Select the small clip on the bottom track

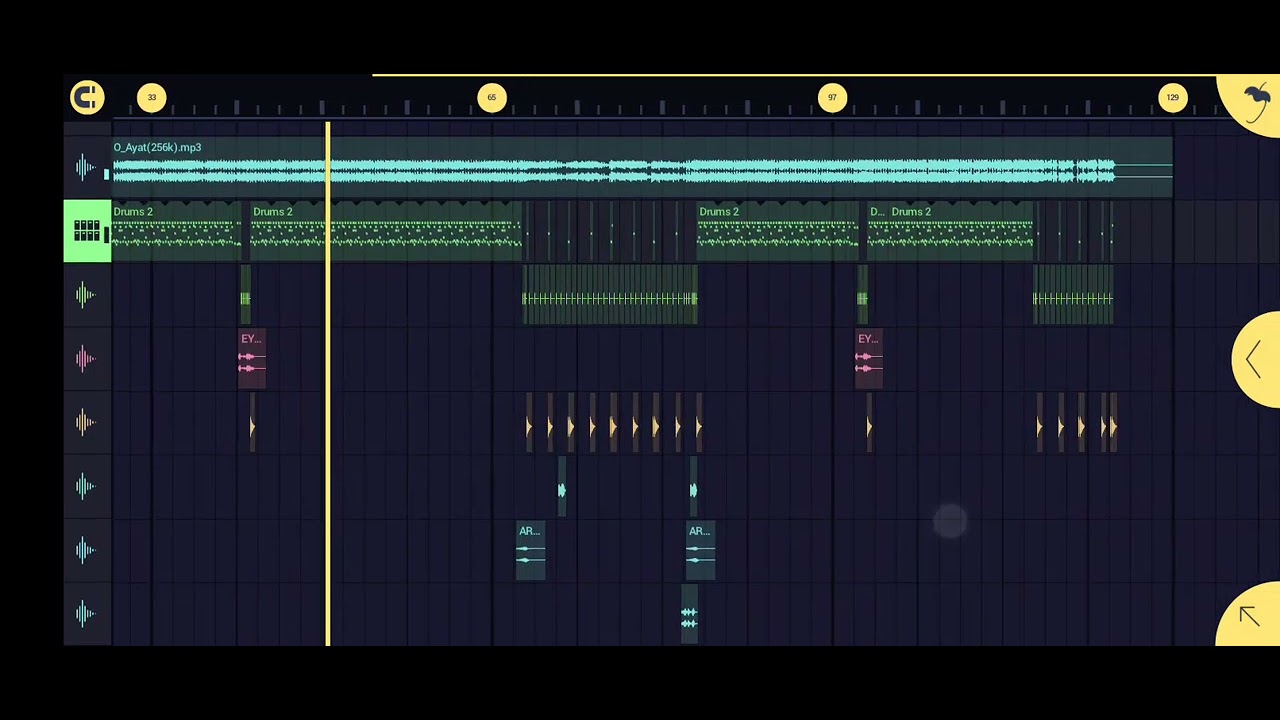coord(689,615)
